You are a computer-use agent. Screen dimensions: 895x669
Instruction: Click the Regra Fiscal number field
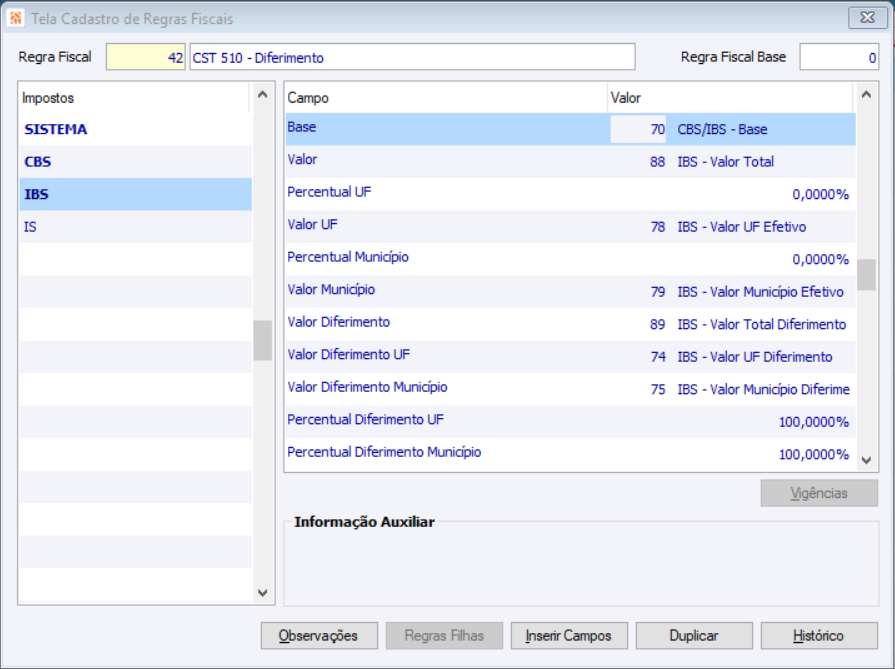tap(146, 58)
